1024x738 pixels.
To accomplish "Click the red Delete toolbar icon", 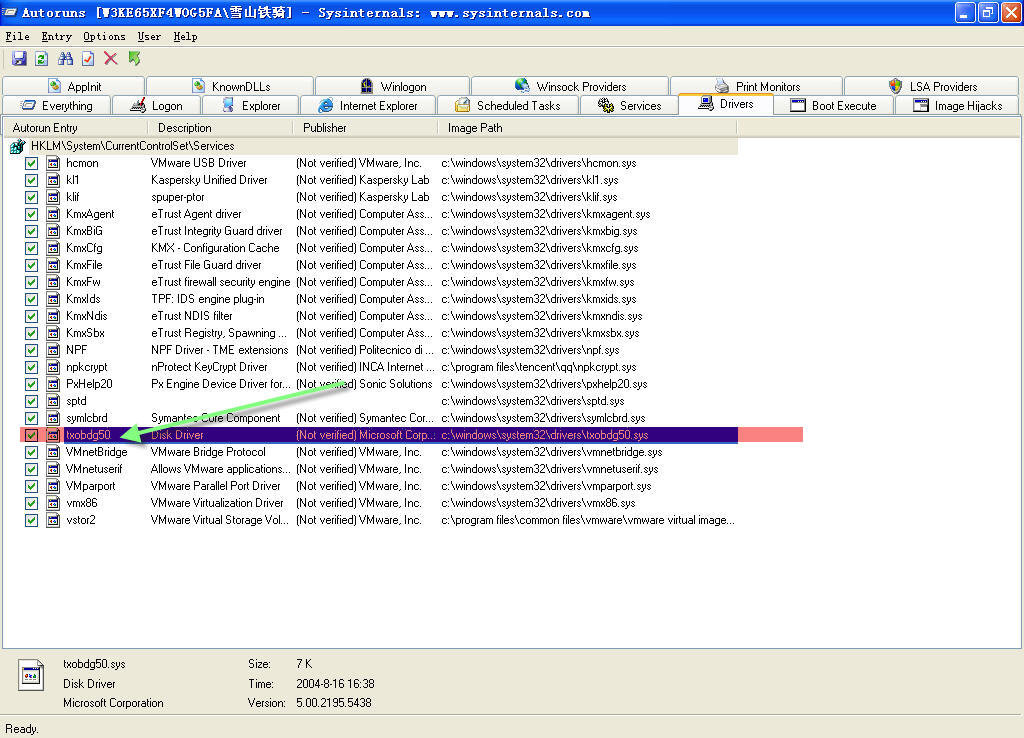I will (111, 59).
